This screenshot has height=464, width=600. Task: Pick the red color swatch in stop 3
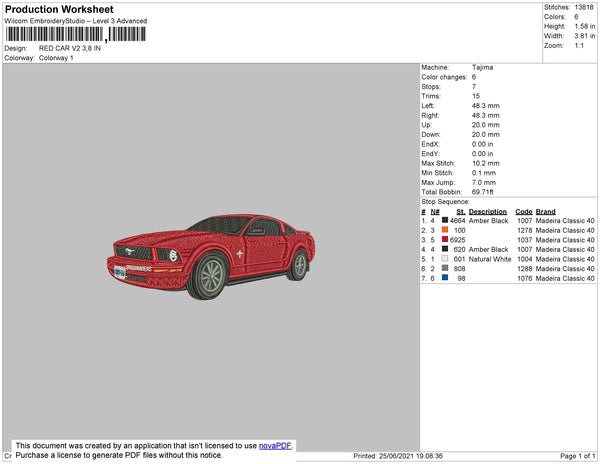(445, 240)
